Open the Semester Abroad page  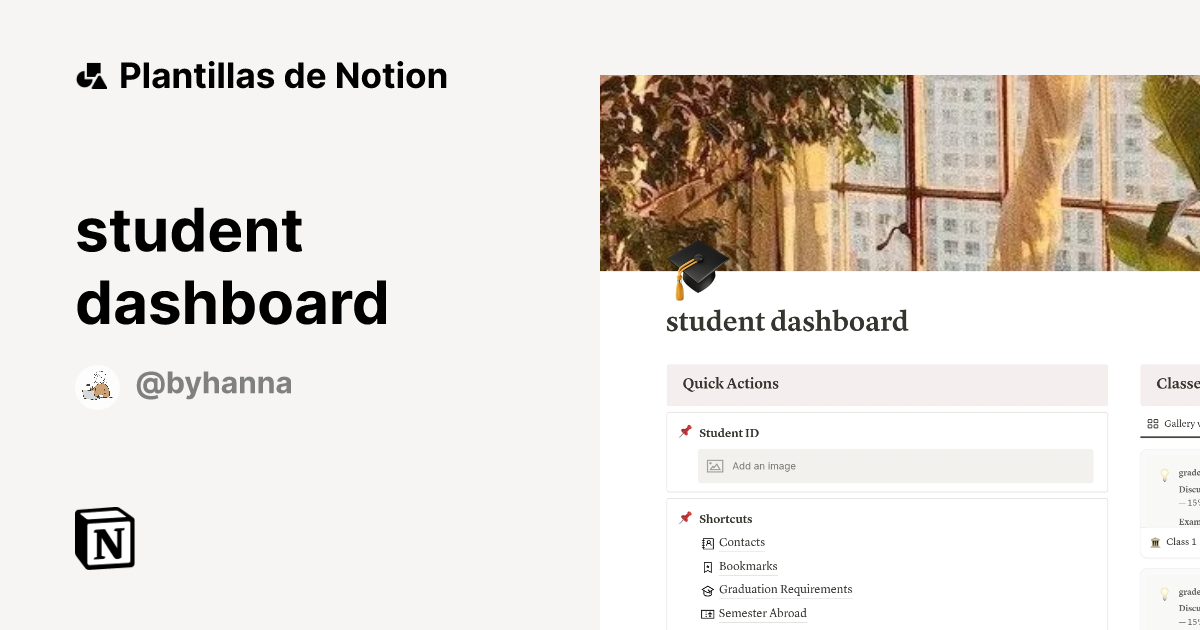pos(762,613)
